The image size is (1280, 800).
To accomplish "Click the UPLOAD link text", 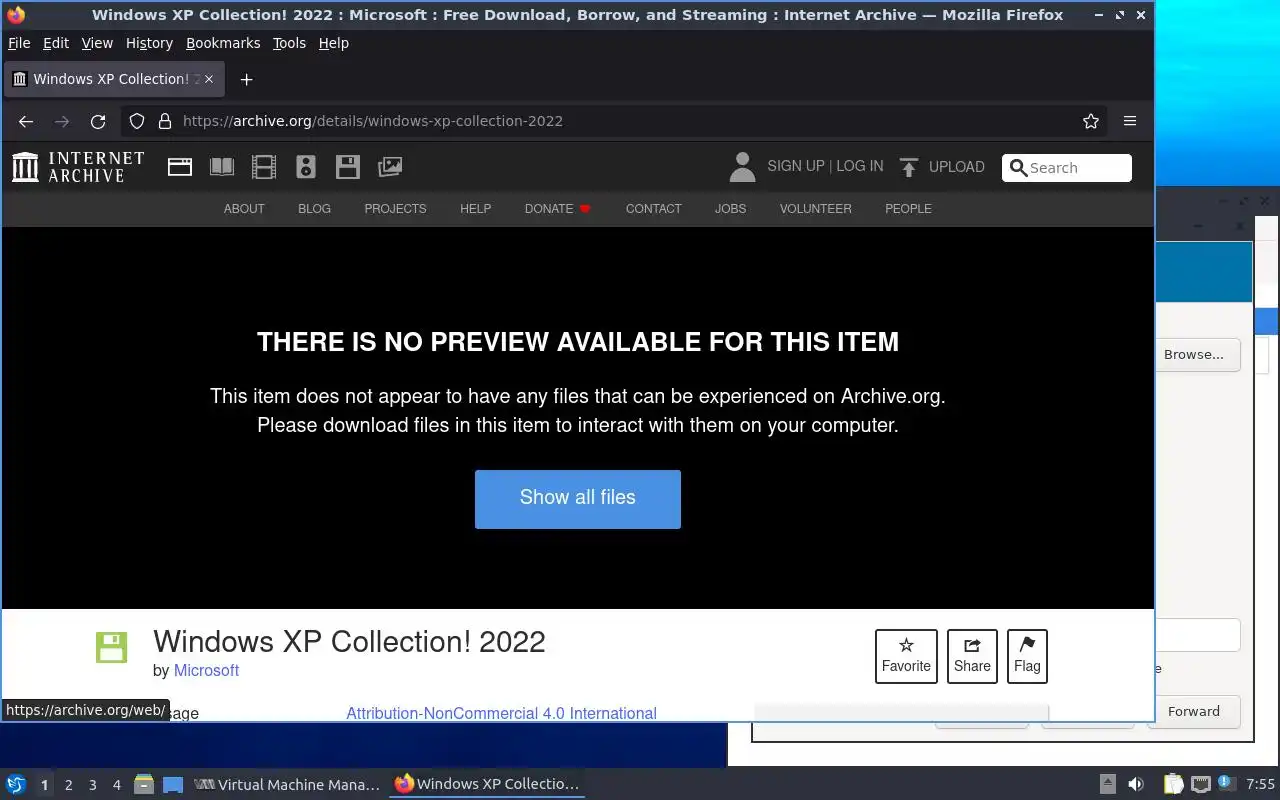I will 957,167.
